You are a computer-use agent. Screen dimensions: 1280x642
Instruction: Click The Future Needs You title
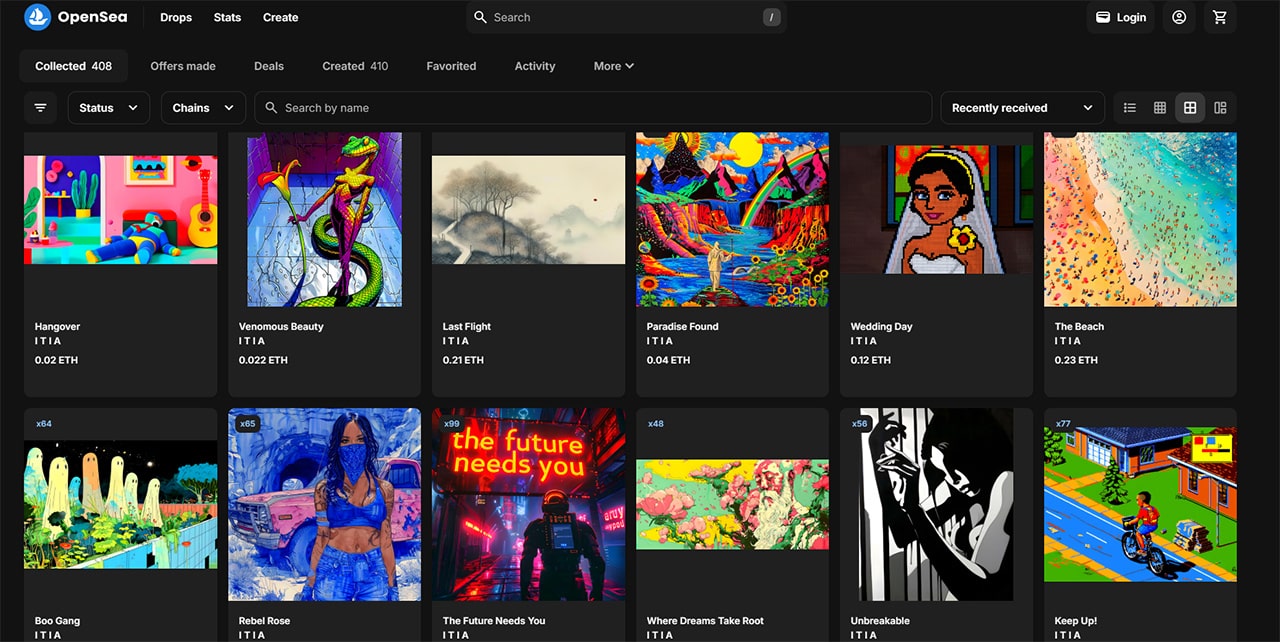494,621
